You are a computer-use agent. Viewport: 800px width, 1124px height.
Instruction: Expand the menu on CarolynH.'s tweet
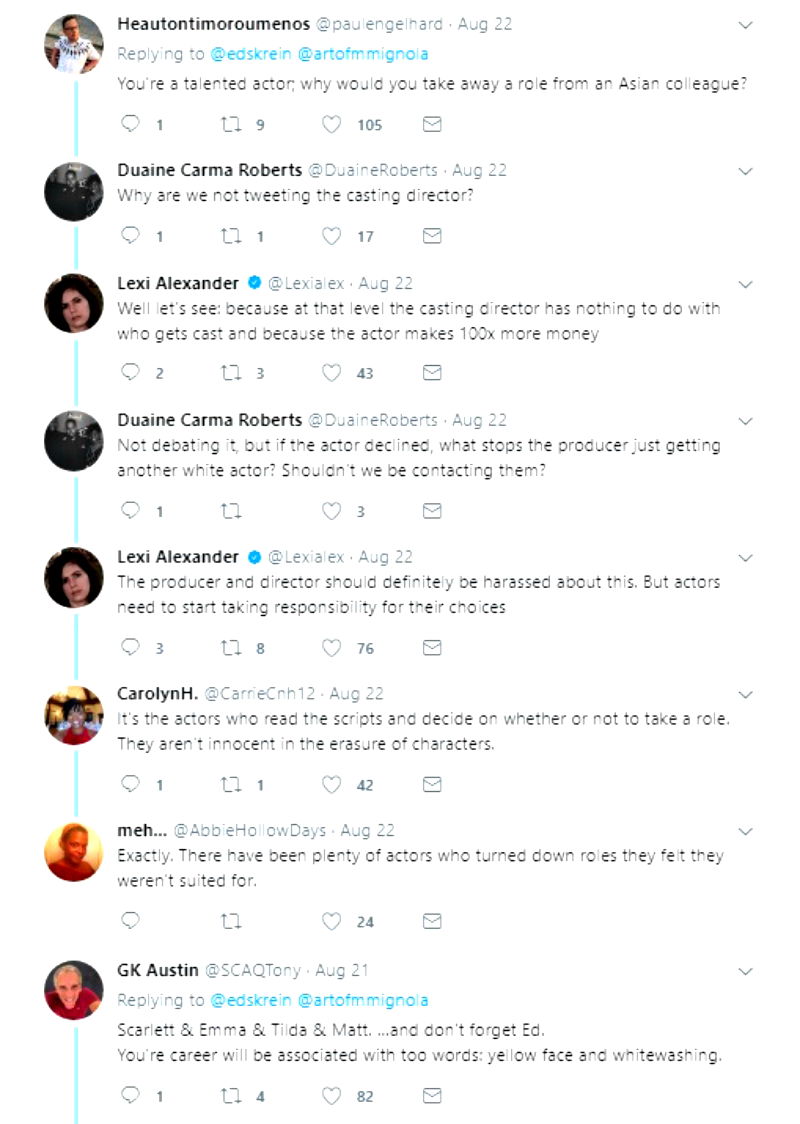point(745,694)
